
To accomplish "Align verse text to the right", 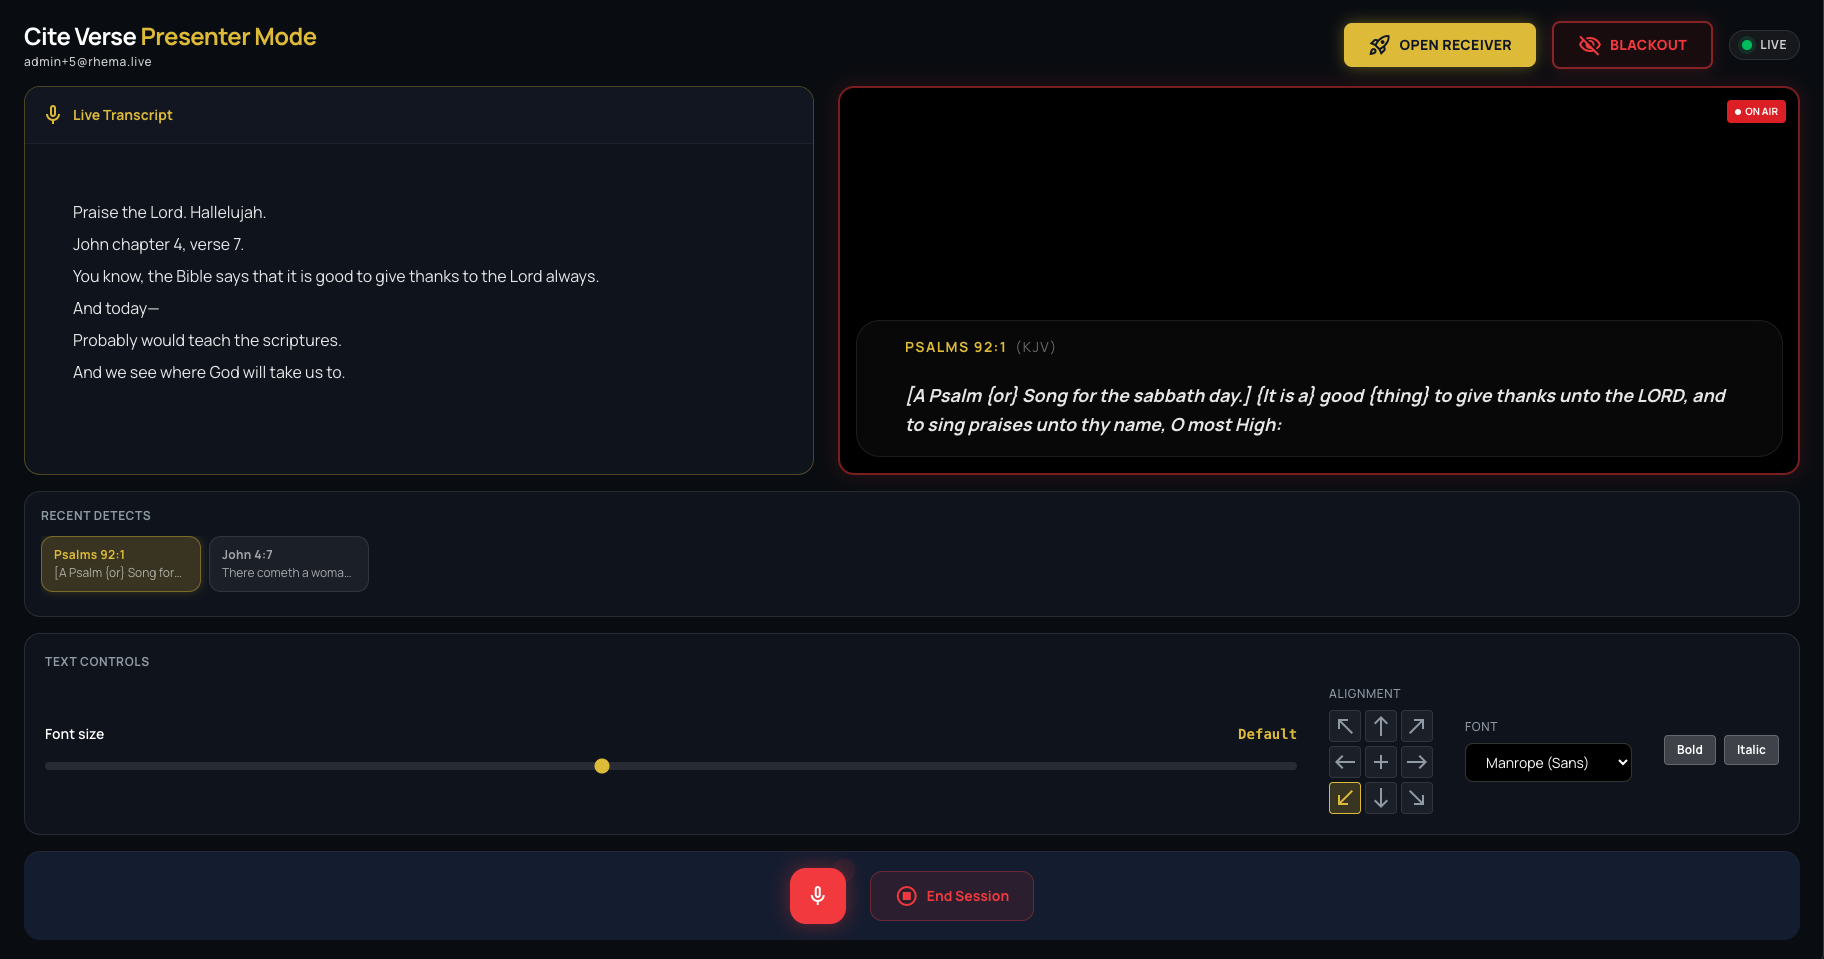I will pos(1416,761).
